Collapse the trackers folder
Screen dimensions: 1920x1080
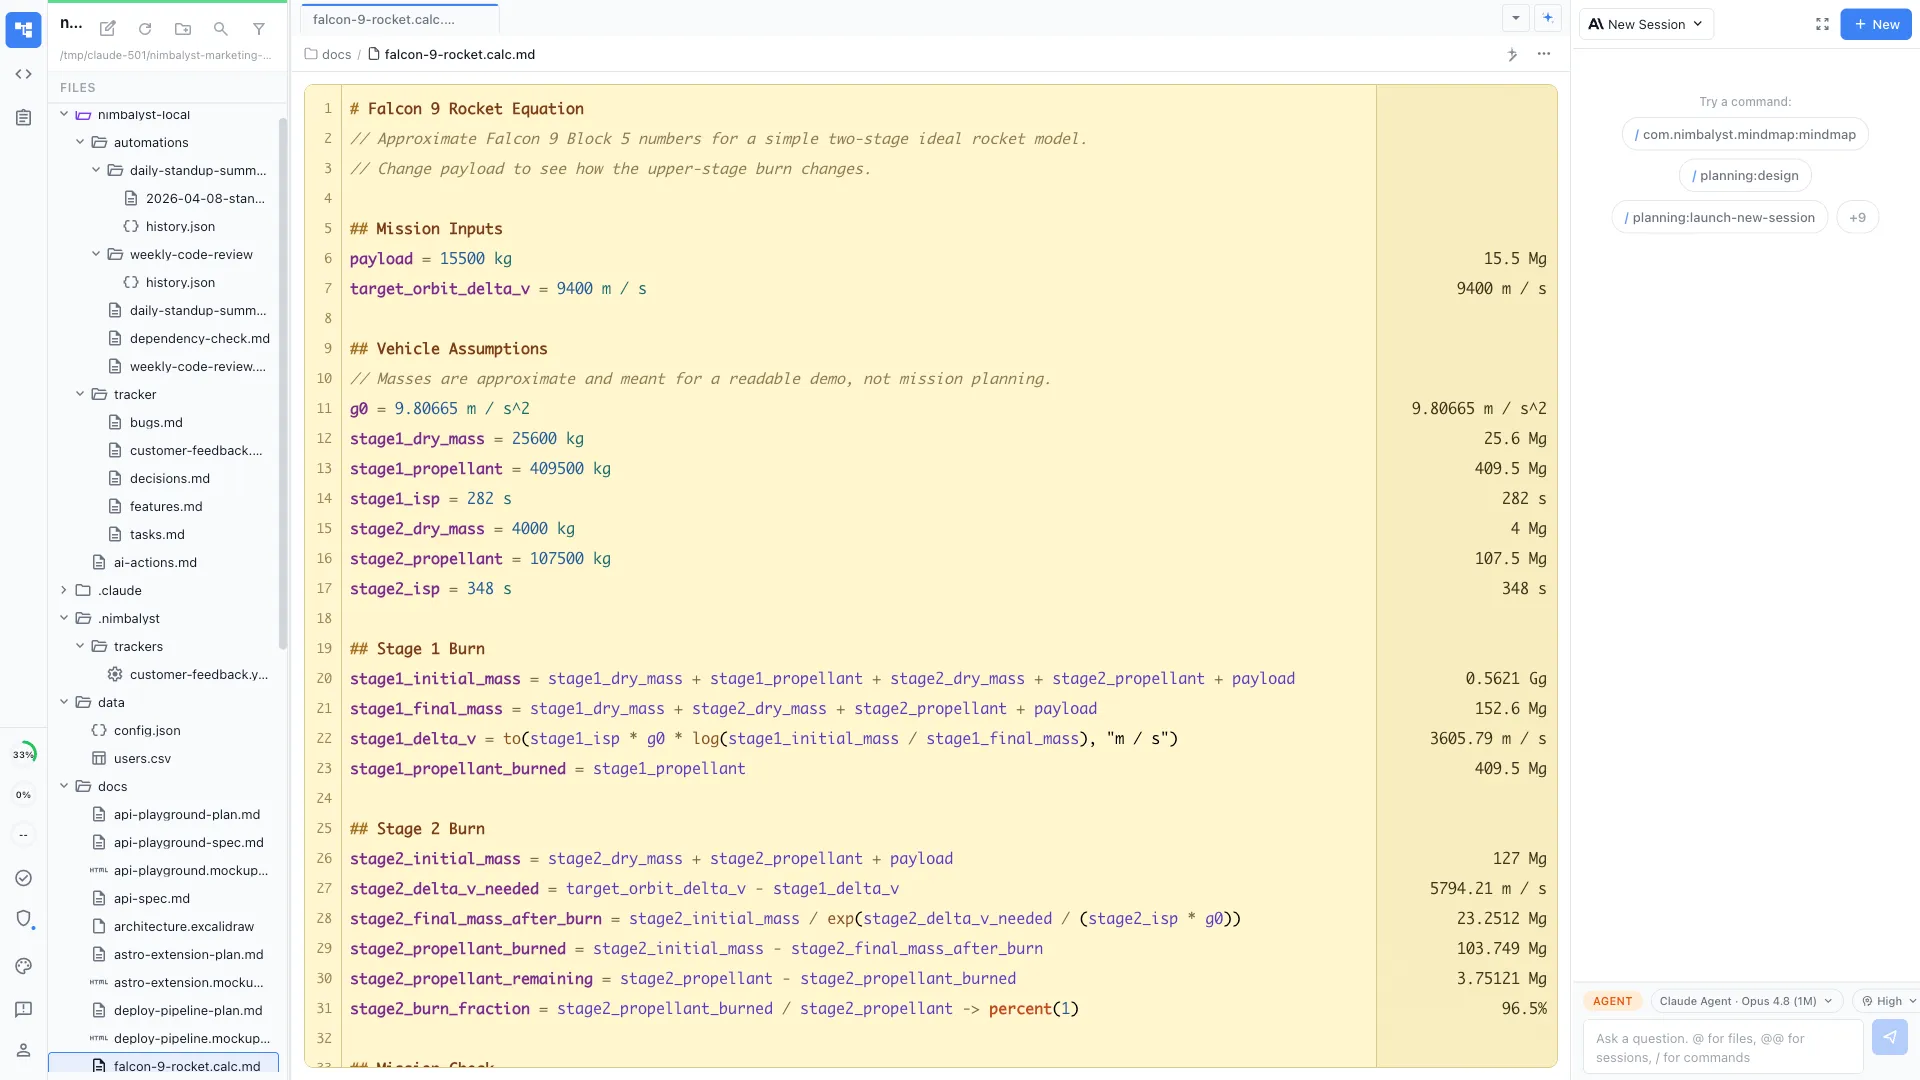click(80, 646)
